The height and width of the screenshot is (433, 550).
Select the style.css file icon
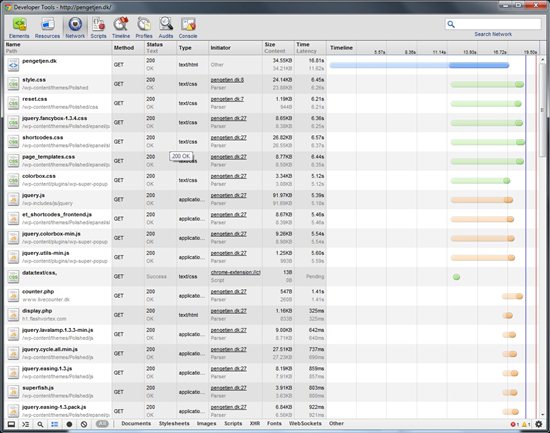point(13,84)
